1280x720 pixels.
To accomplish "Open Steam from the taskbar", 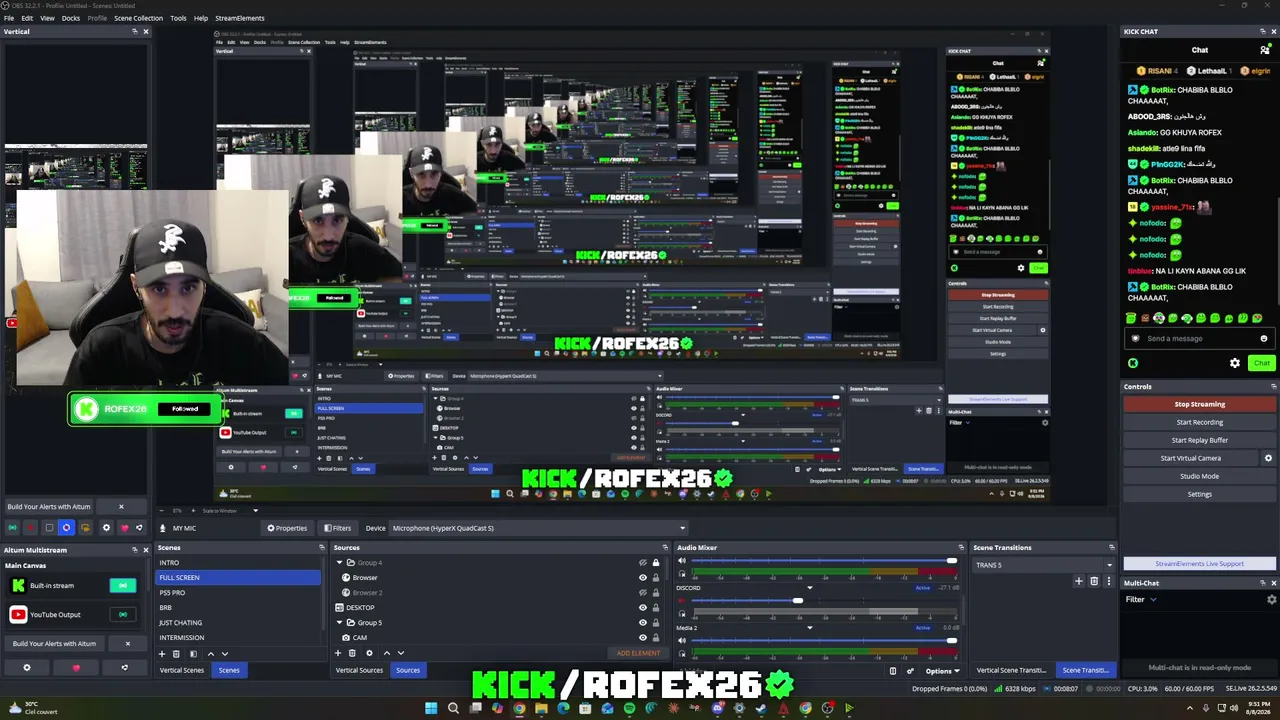I will 761,708.
